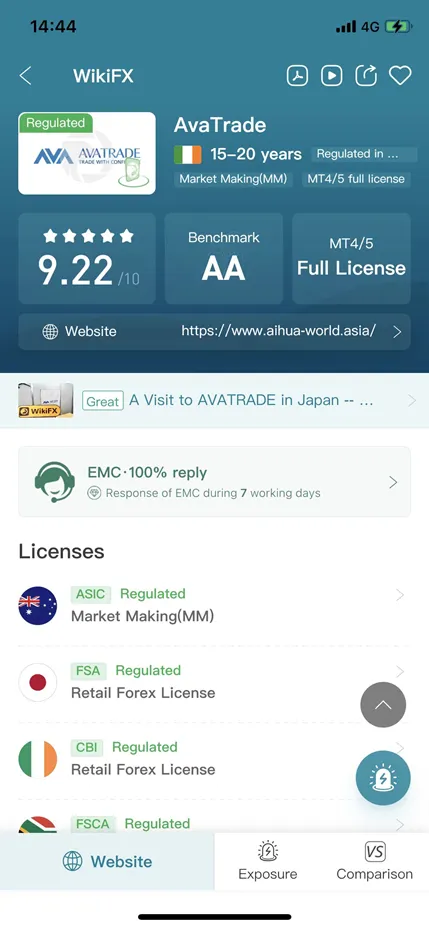
Task: Tap the MT4/5 Full License card
Action: [x=351, y=258]
